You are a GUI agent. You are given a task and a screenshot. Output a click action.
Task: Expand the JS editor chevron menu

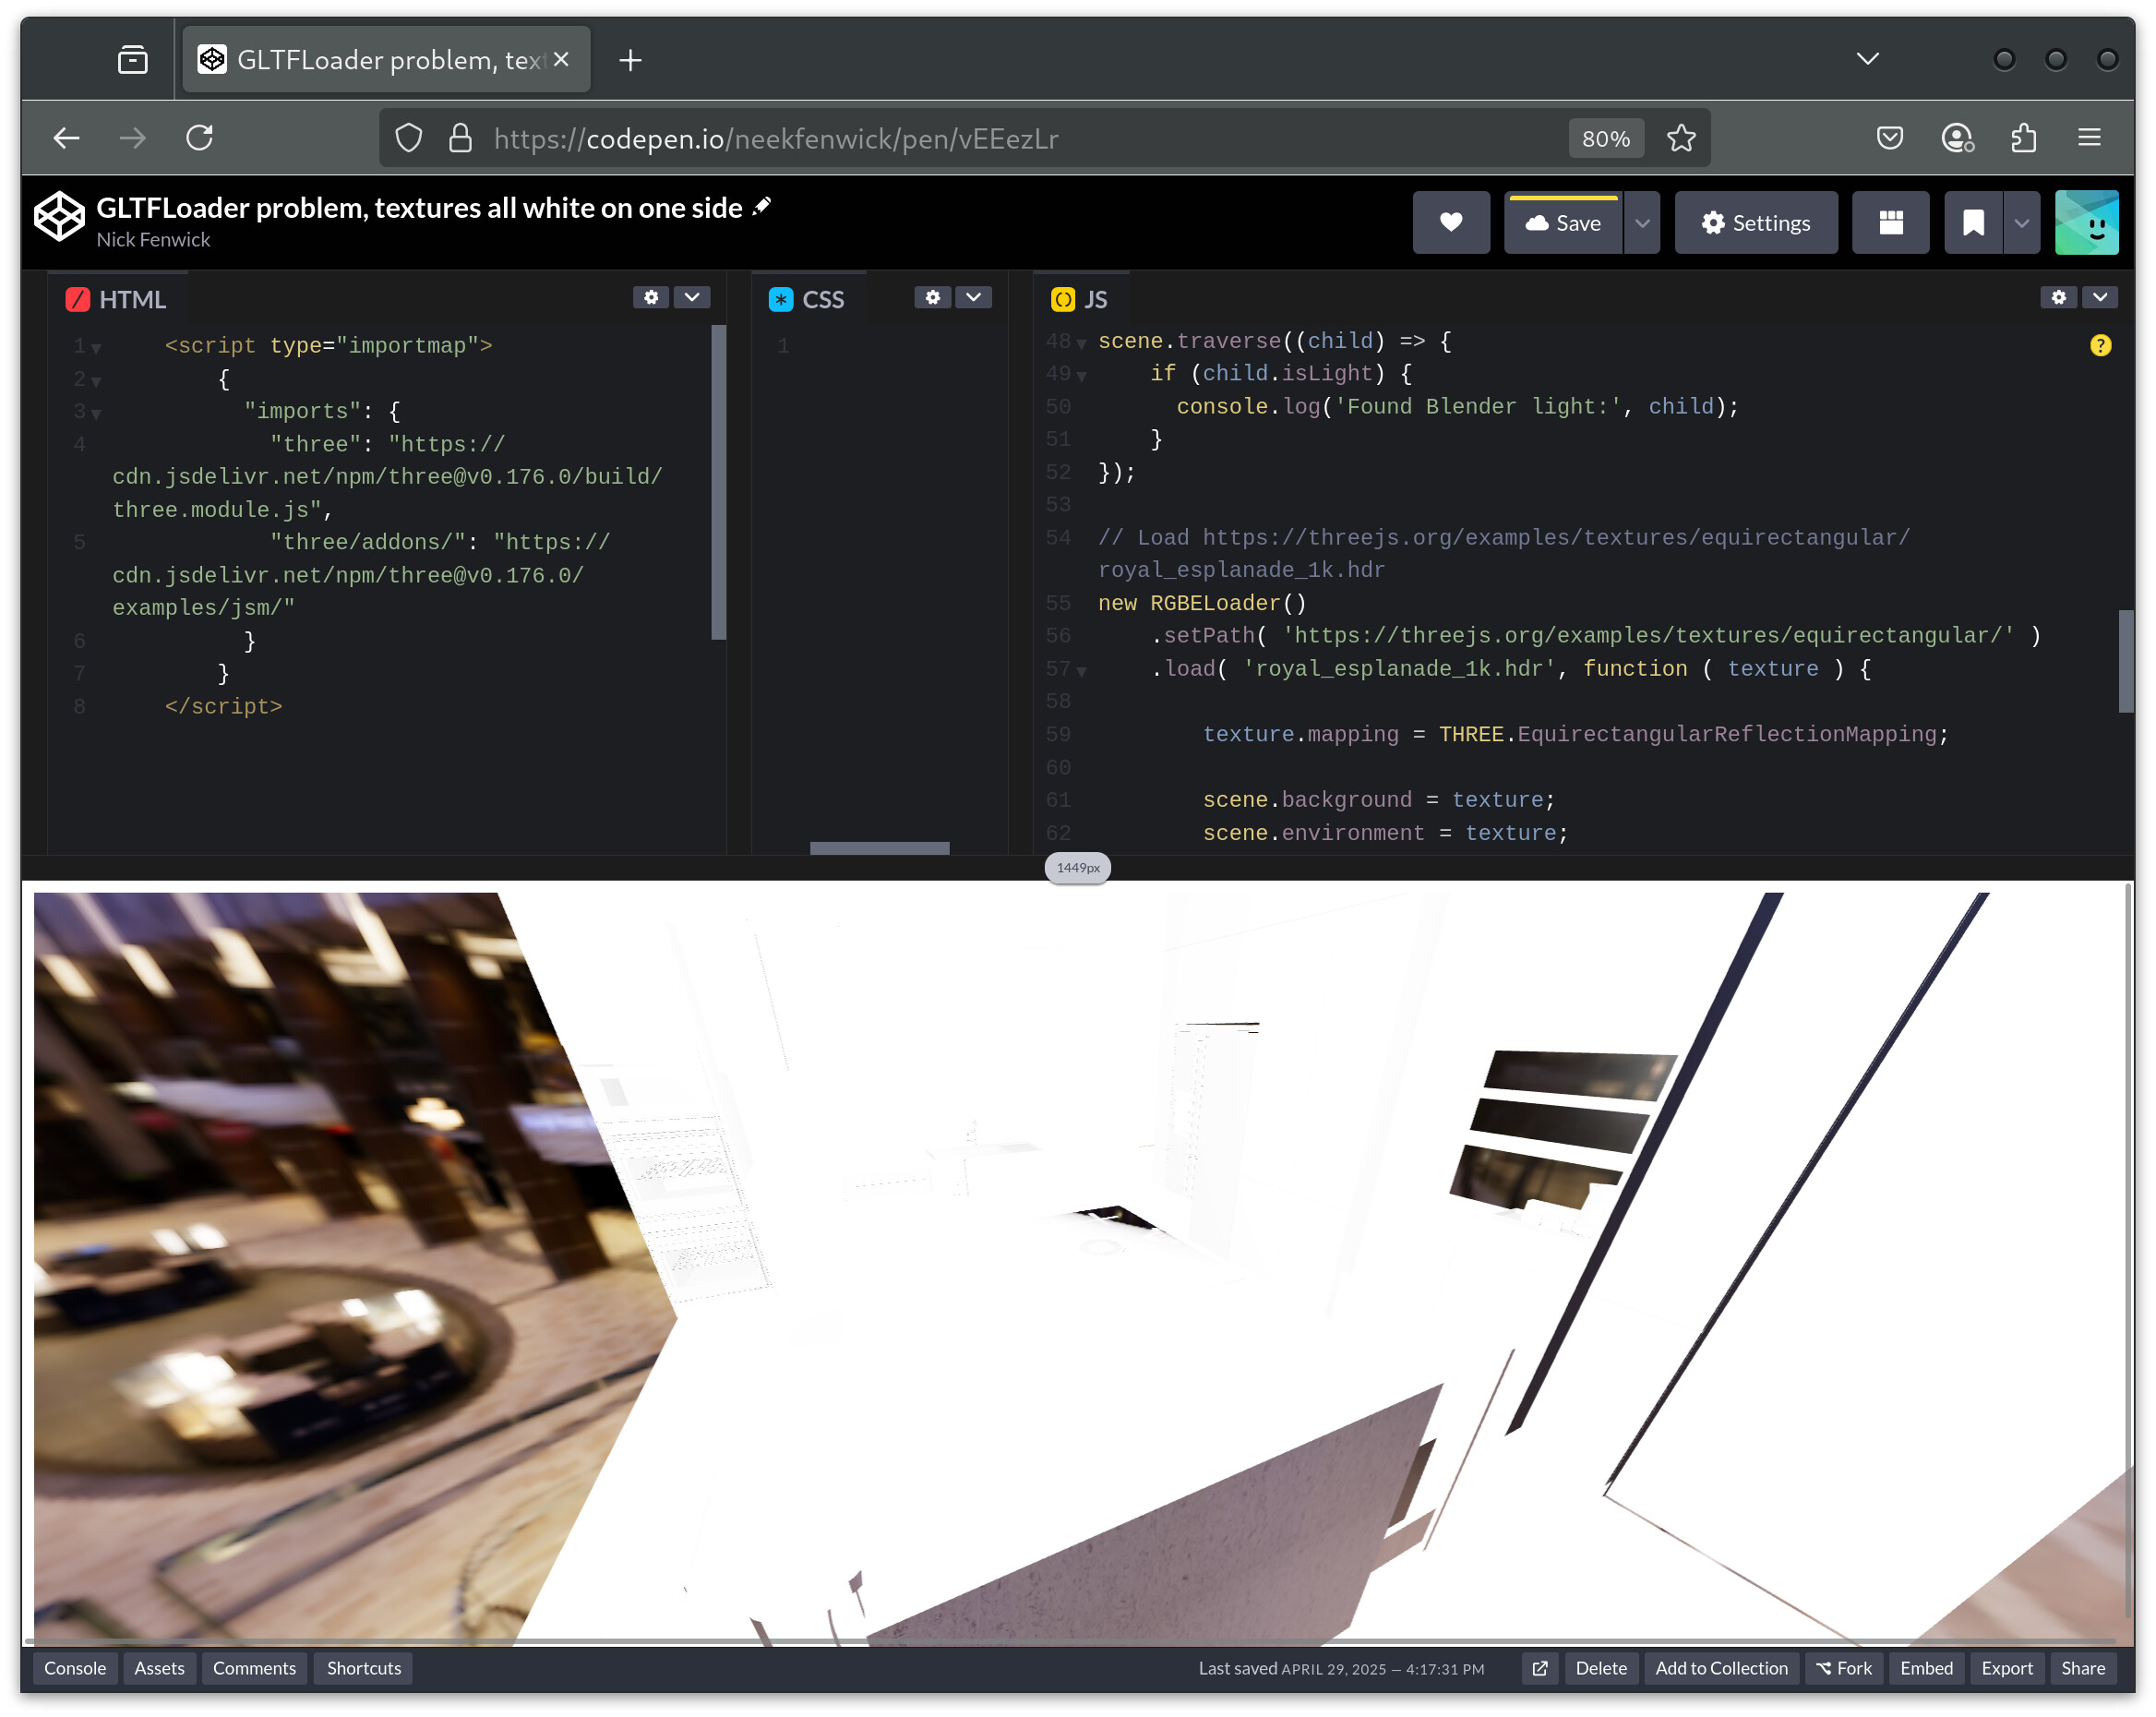(x=2100, y=297)
